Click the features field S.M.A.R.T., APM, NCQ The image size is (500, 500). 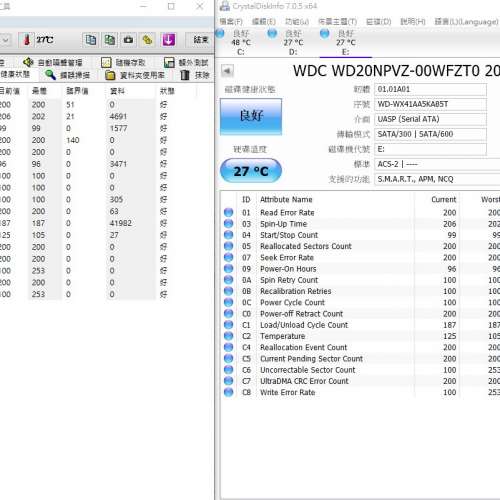pos(437,179)
